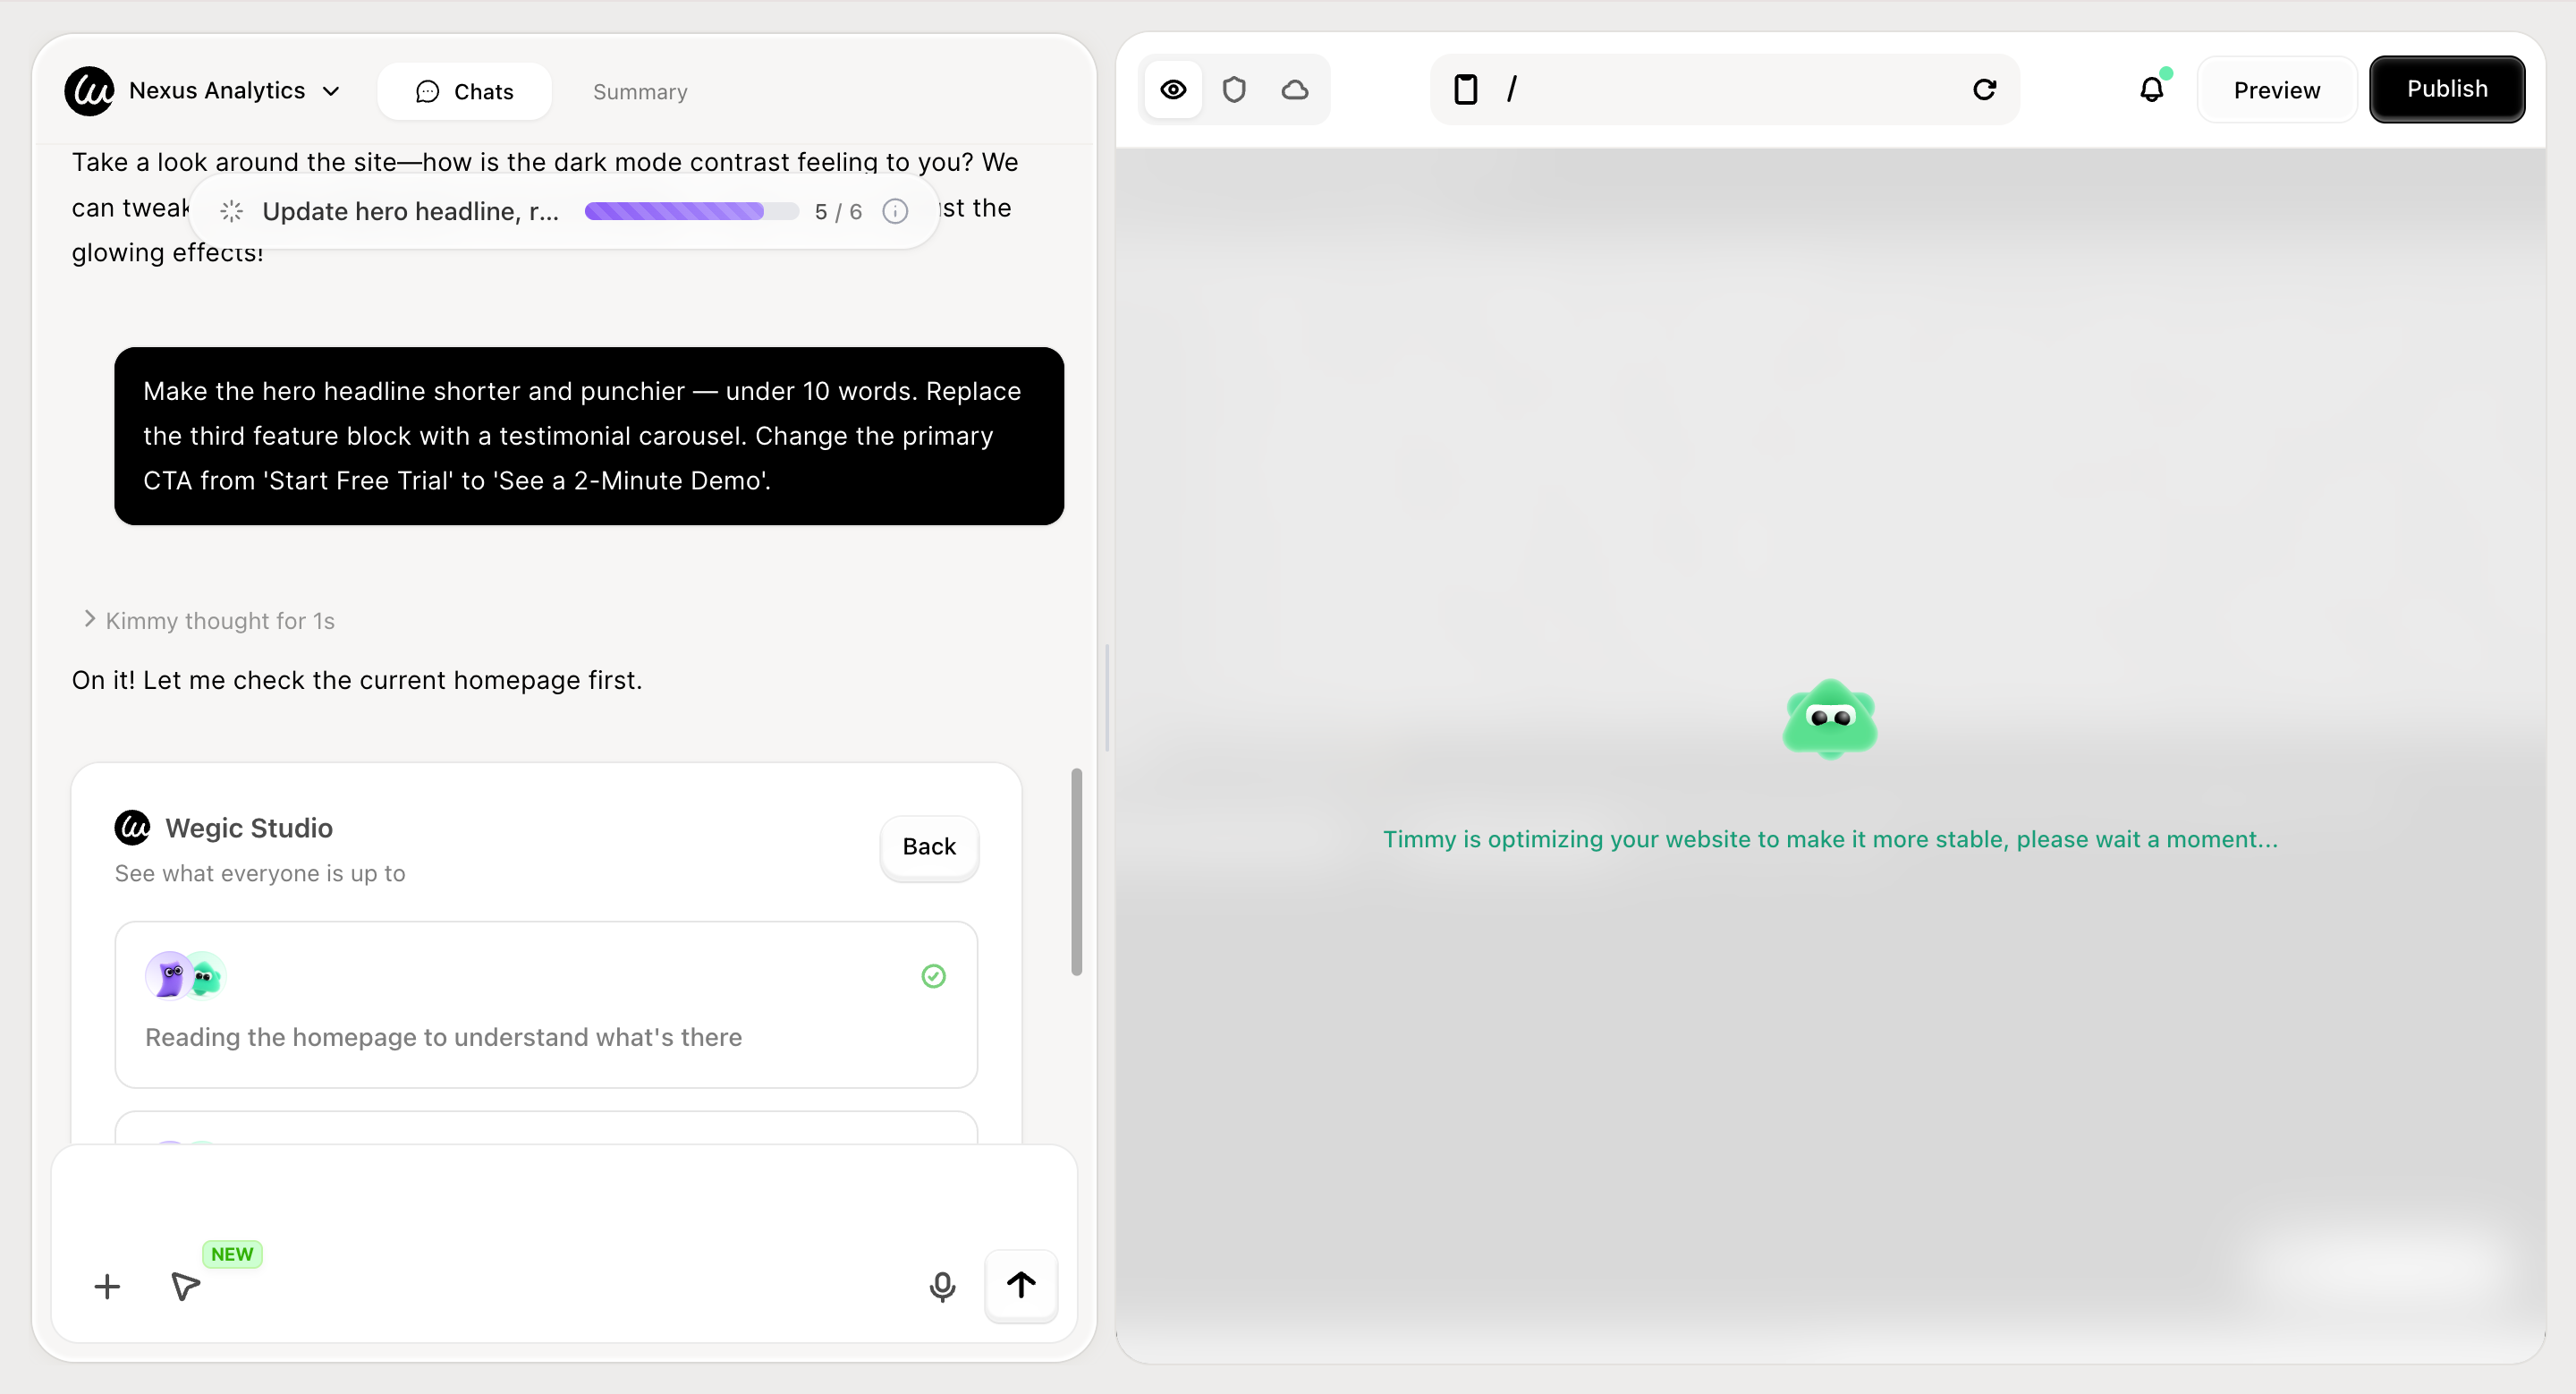This screenshot has height=1394, width=2576.
Task: Click the Wegic Studio card logo
Action: pyautogui.click(x=132, y=828)
